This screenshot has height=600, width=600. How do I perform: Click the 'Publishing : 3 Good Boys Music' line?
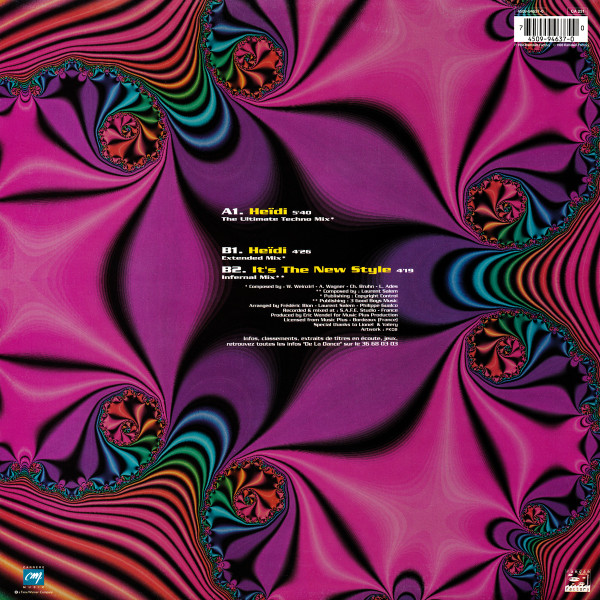tap(355, 301)
